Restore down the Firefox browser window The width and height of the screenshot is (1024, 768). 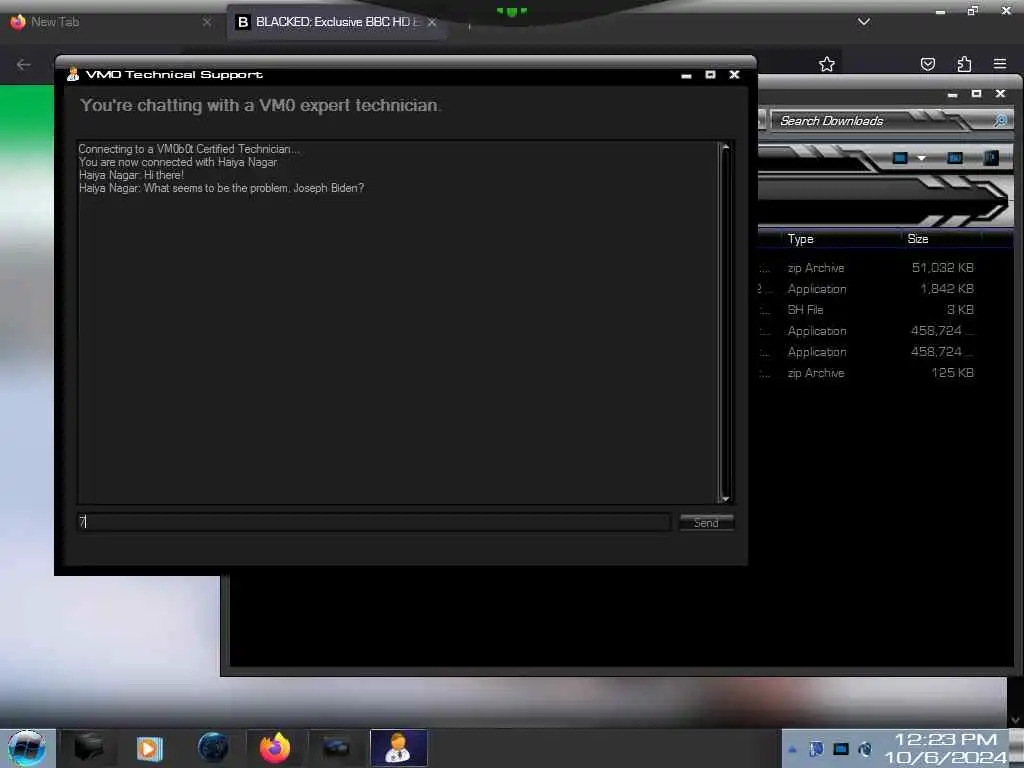973,10
